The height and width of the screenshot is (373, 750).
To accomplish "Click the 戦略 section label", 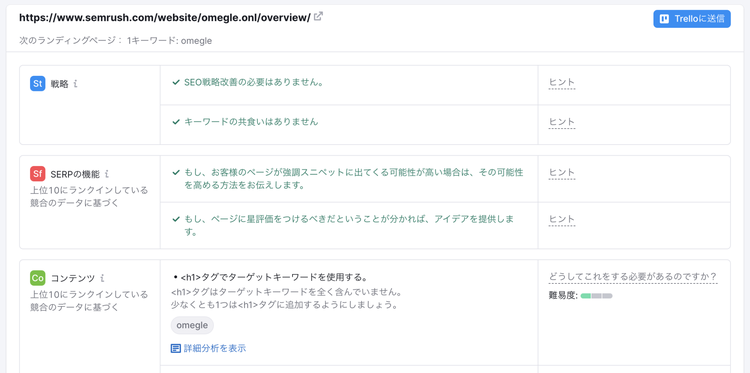I will coord(60,84).
